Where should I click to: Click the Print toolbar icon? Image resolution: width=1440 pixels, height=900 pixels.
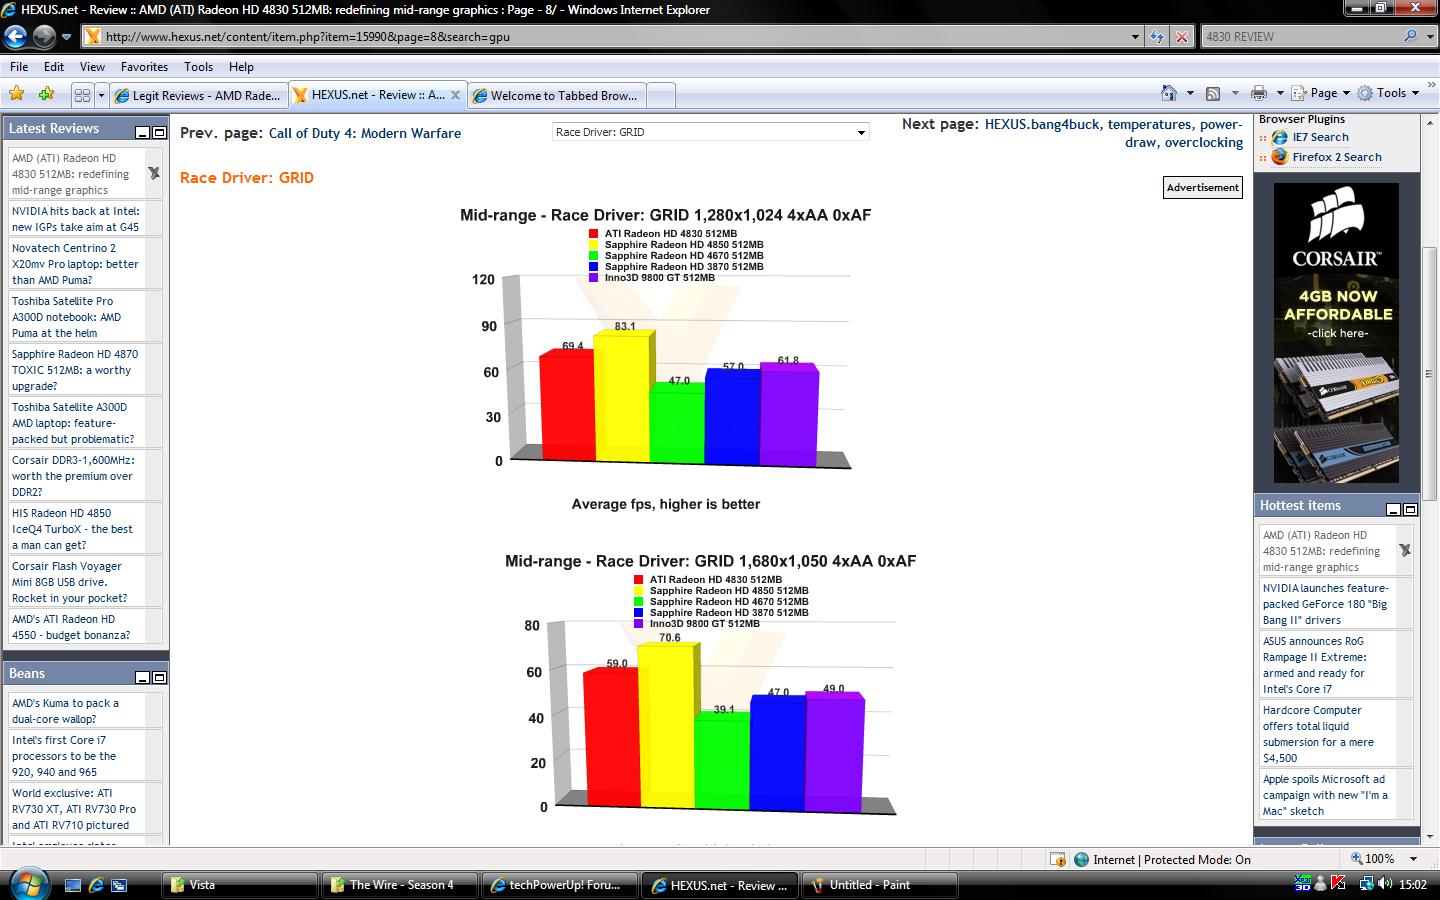pos(1258,93)
